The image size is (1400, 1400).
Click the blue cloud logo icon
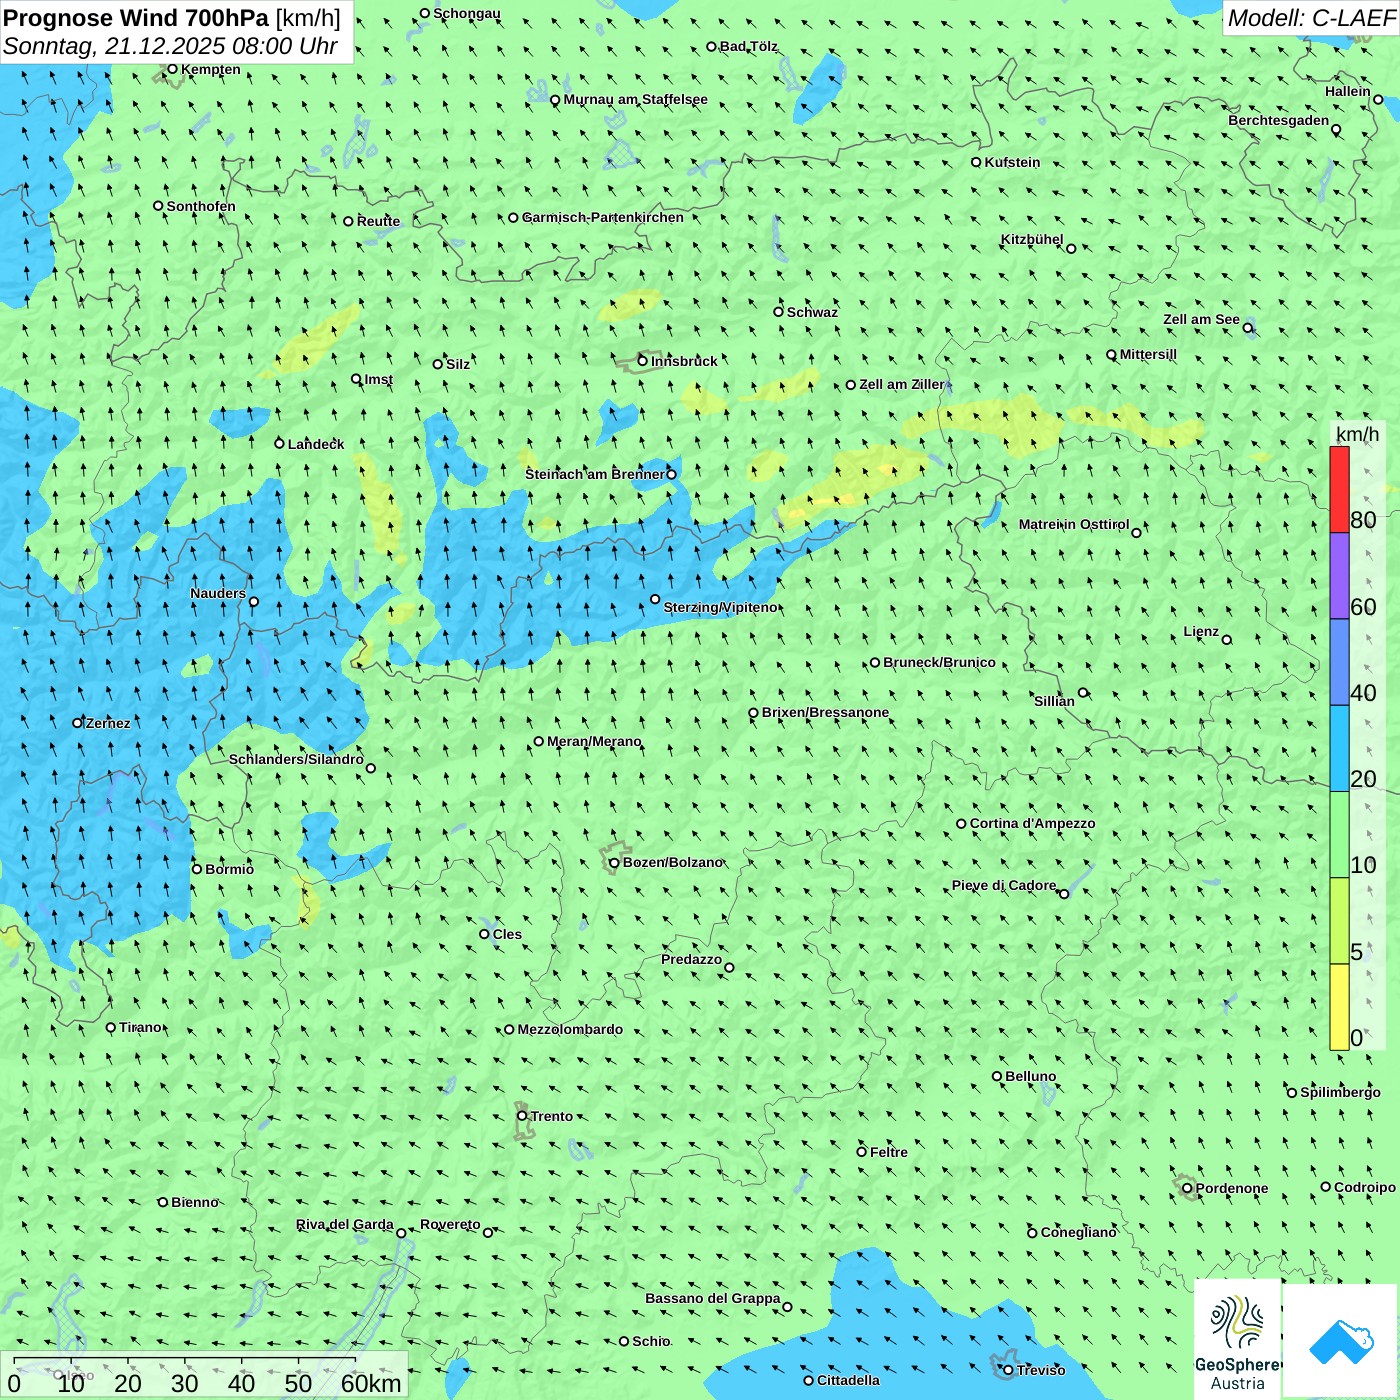1341,1342
